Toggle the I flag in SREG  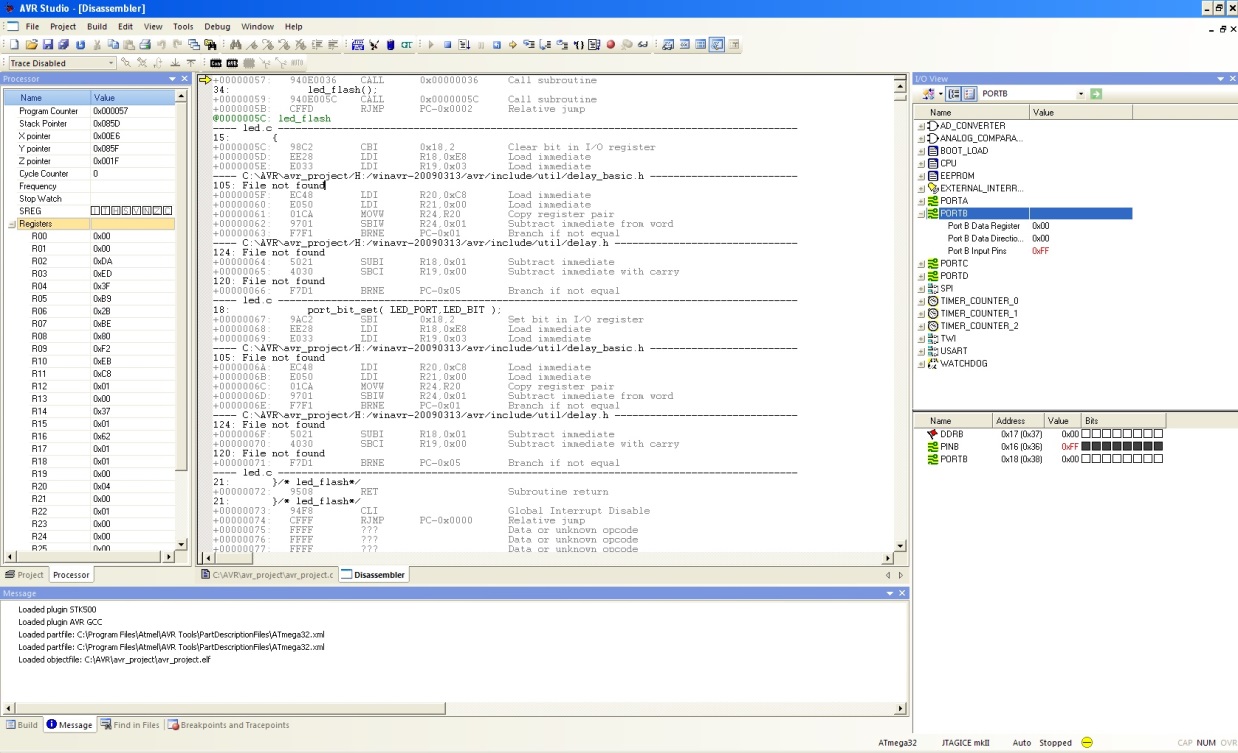(95, 211)
